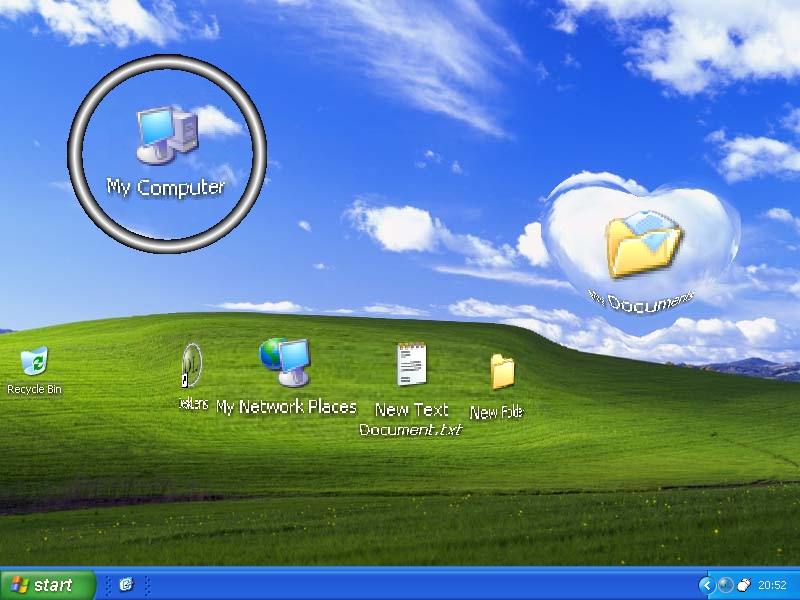This screenshot has width=800, height=600.
Task: Open the Start menu
Action: click(48, 585)
